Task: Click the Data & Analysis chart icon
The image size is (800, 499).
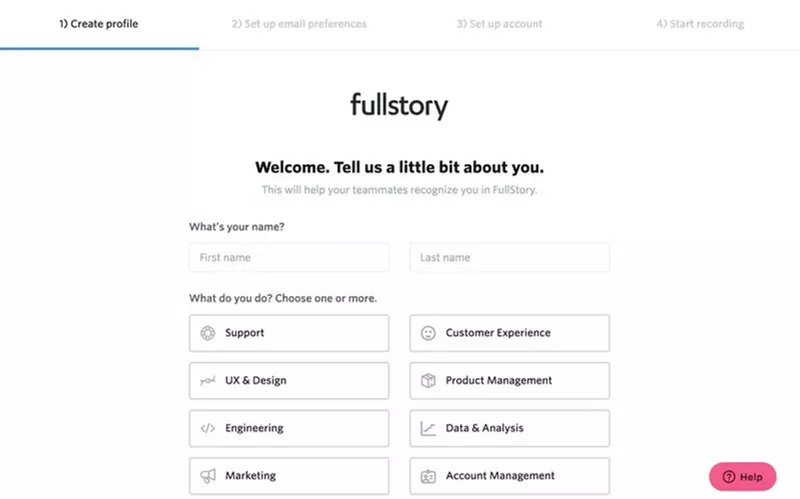Action: [x=428, y=428]
